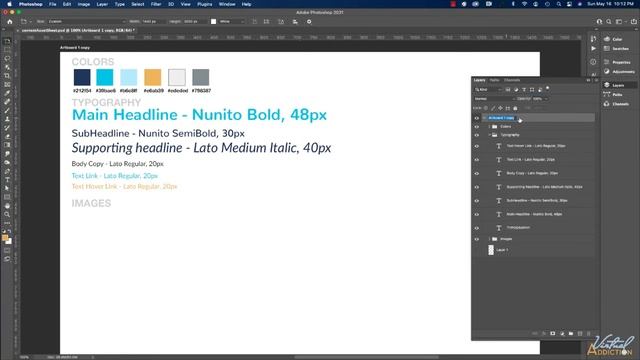Viewport: 640px width, 360px height.
Task: Open the Paths panel from the side dock
Action: (x=613, y=95)
